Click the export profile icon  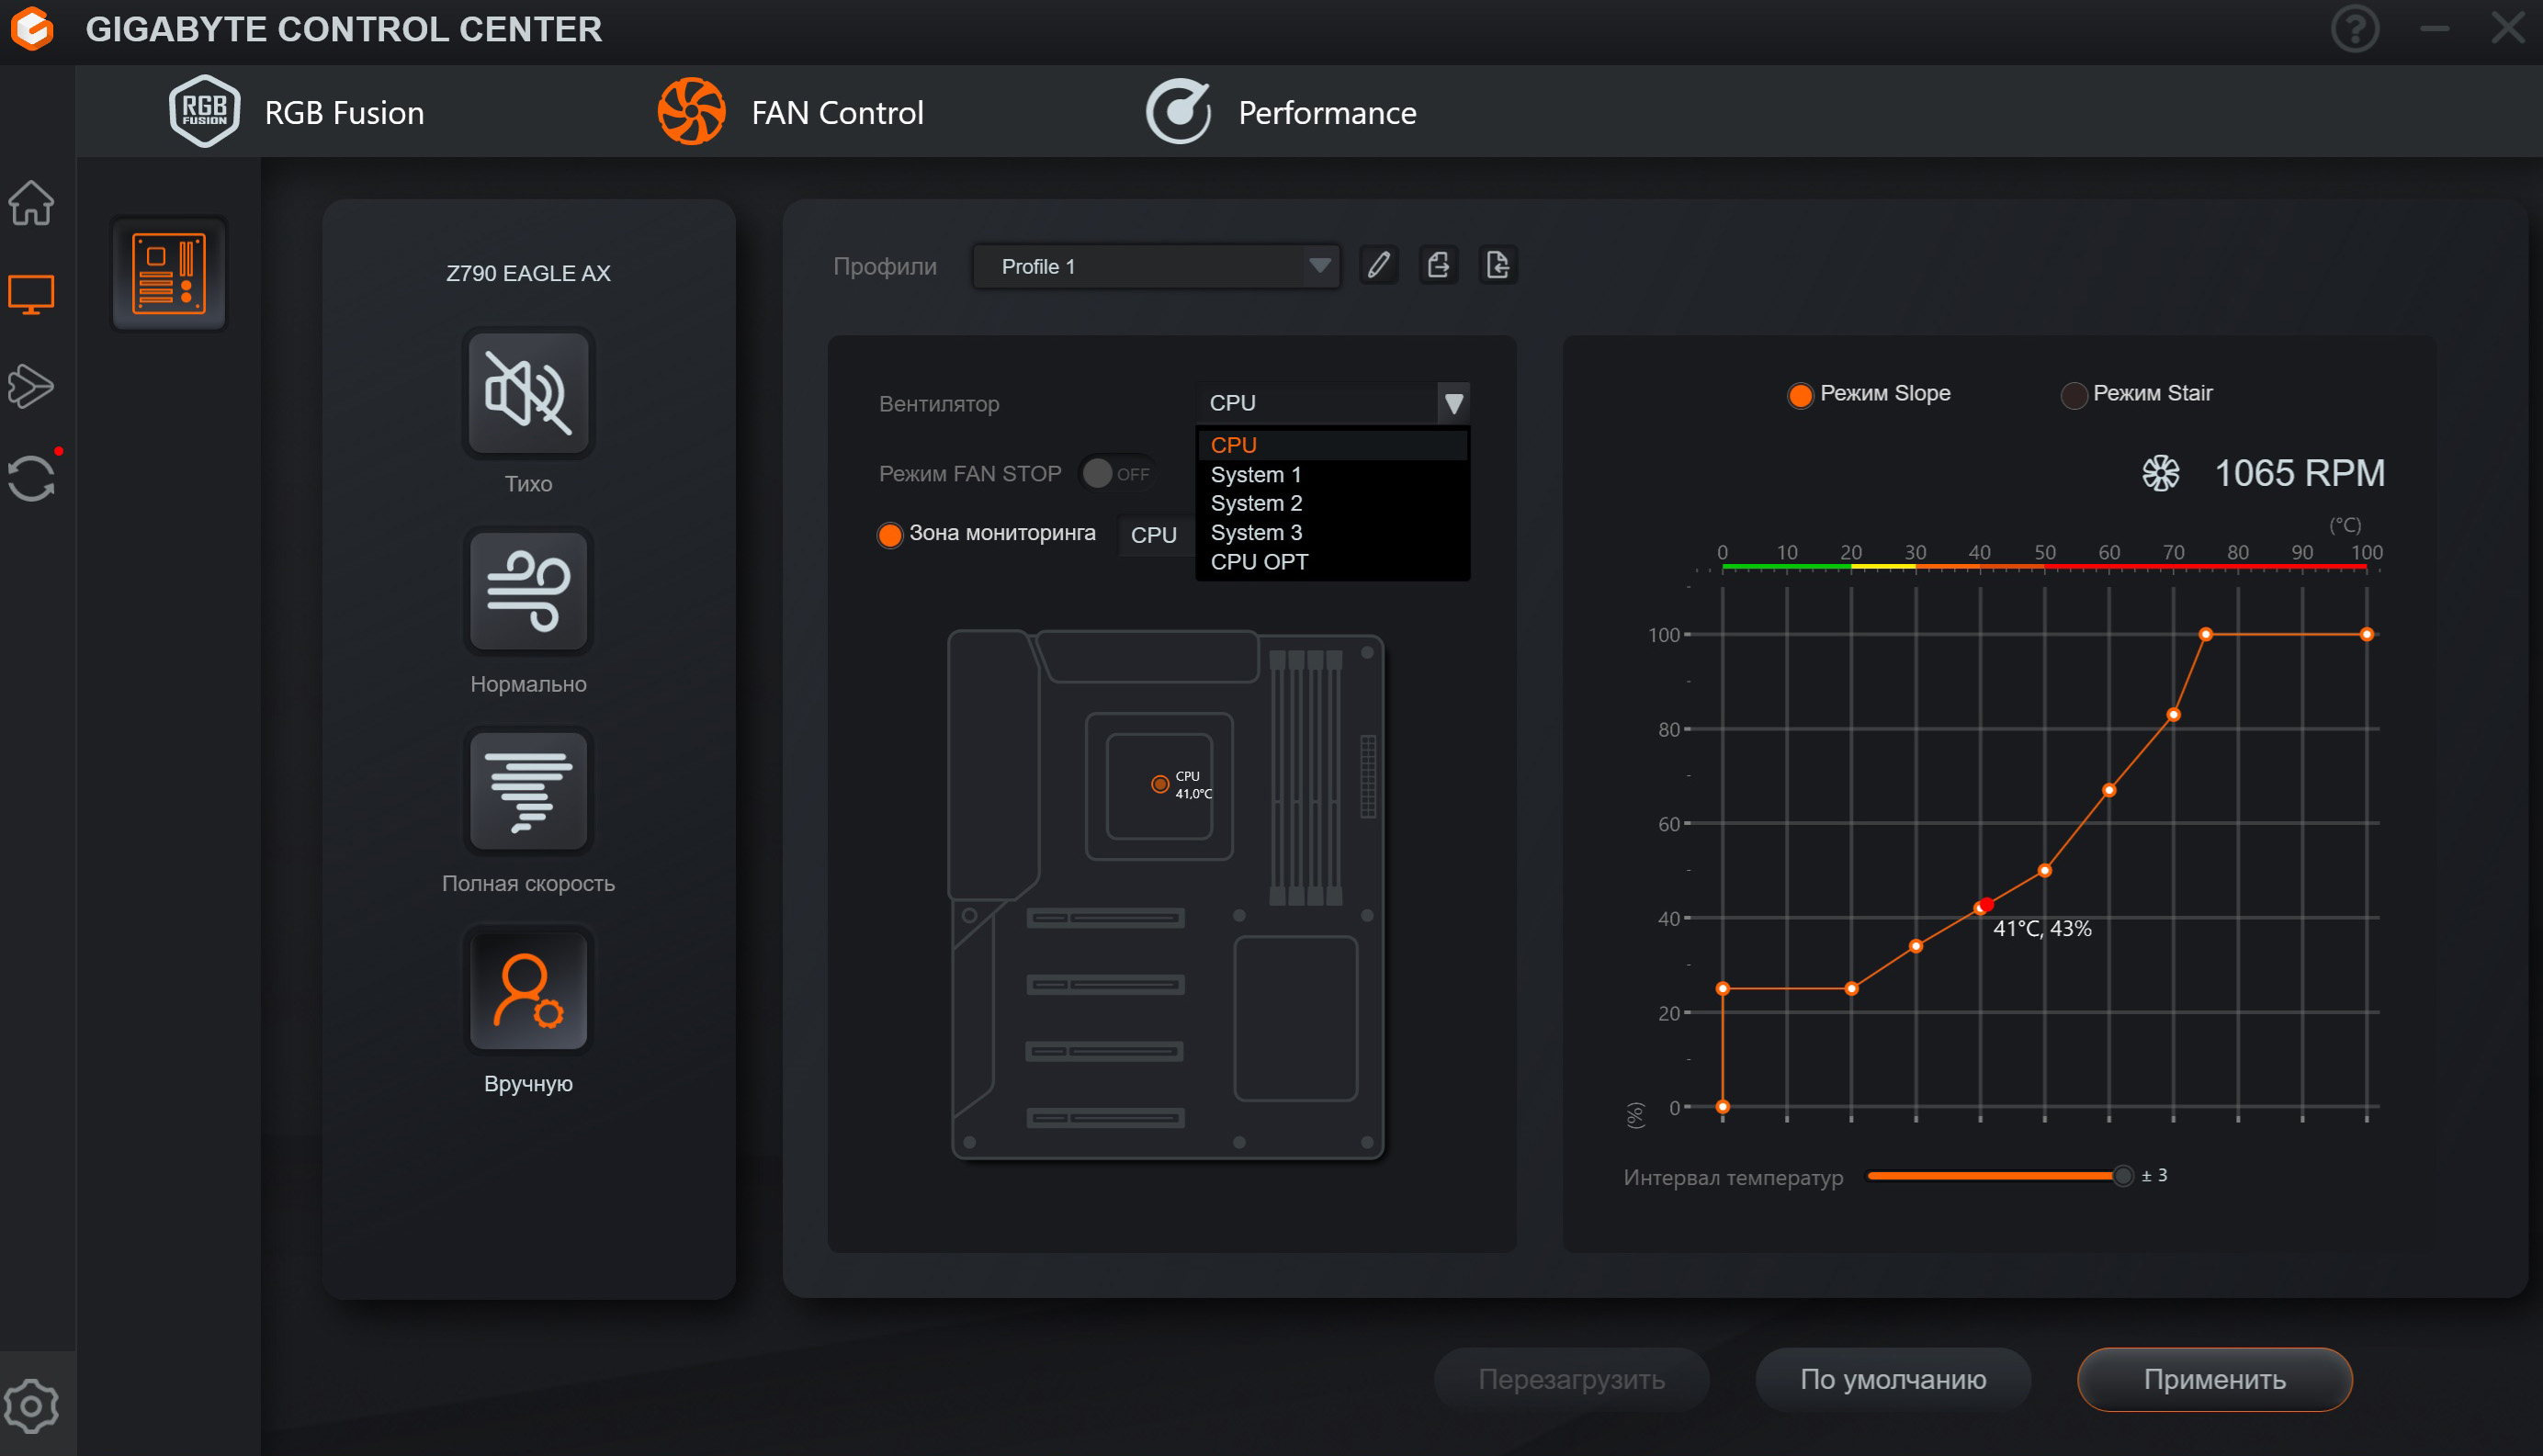[1438, 265]
